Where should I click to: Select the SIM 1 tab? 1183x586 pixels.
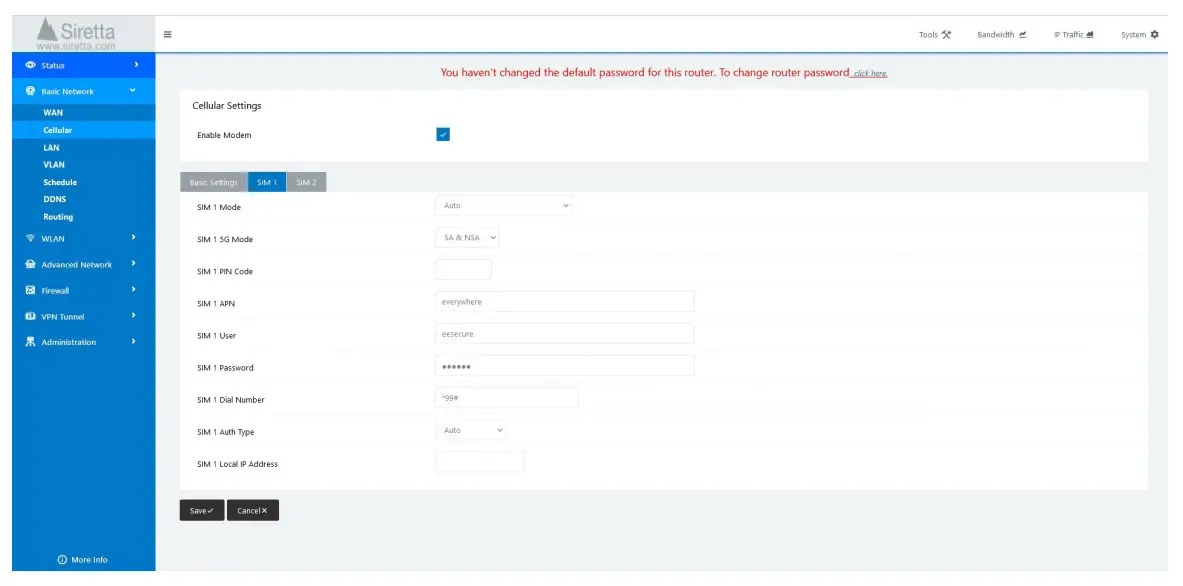[267, 183]
